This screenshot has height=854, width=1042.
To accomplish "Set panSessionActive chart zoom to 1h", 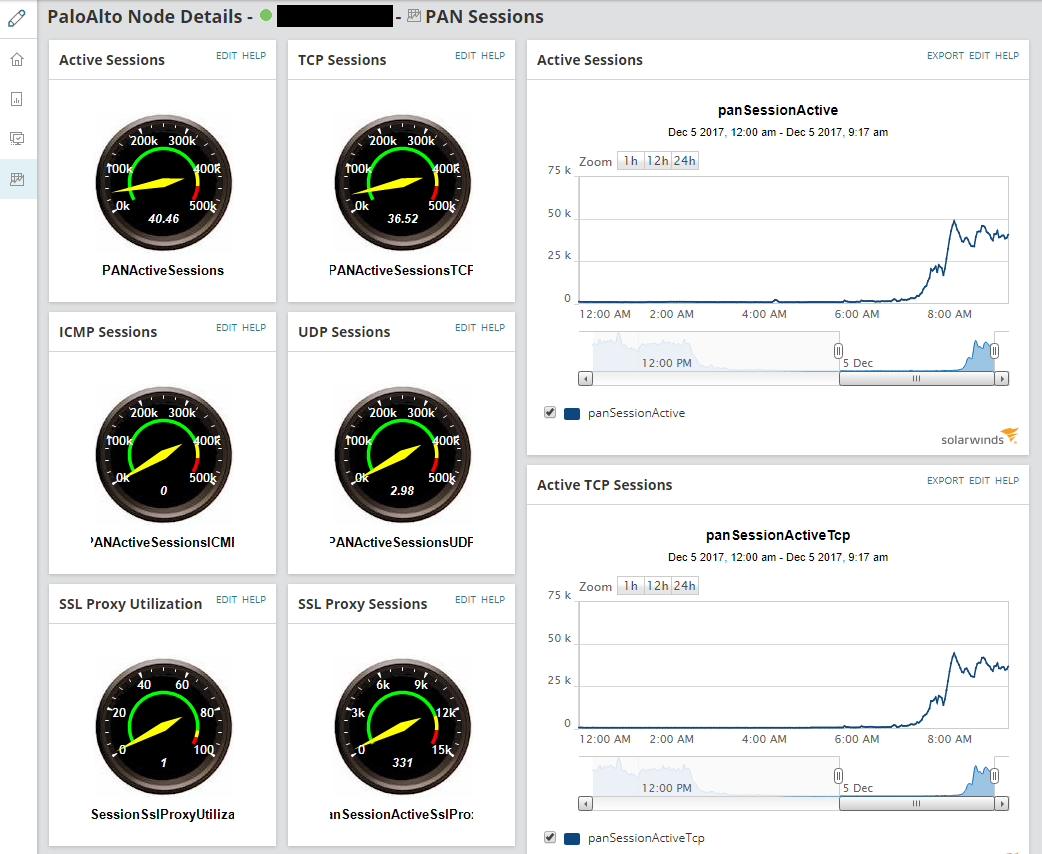I will pos(631,161).
